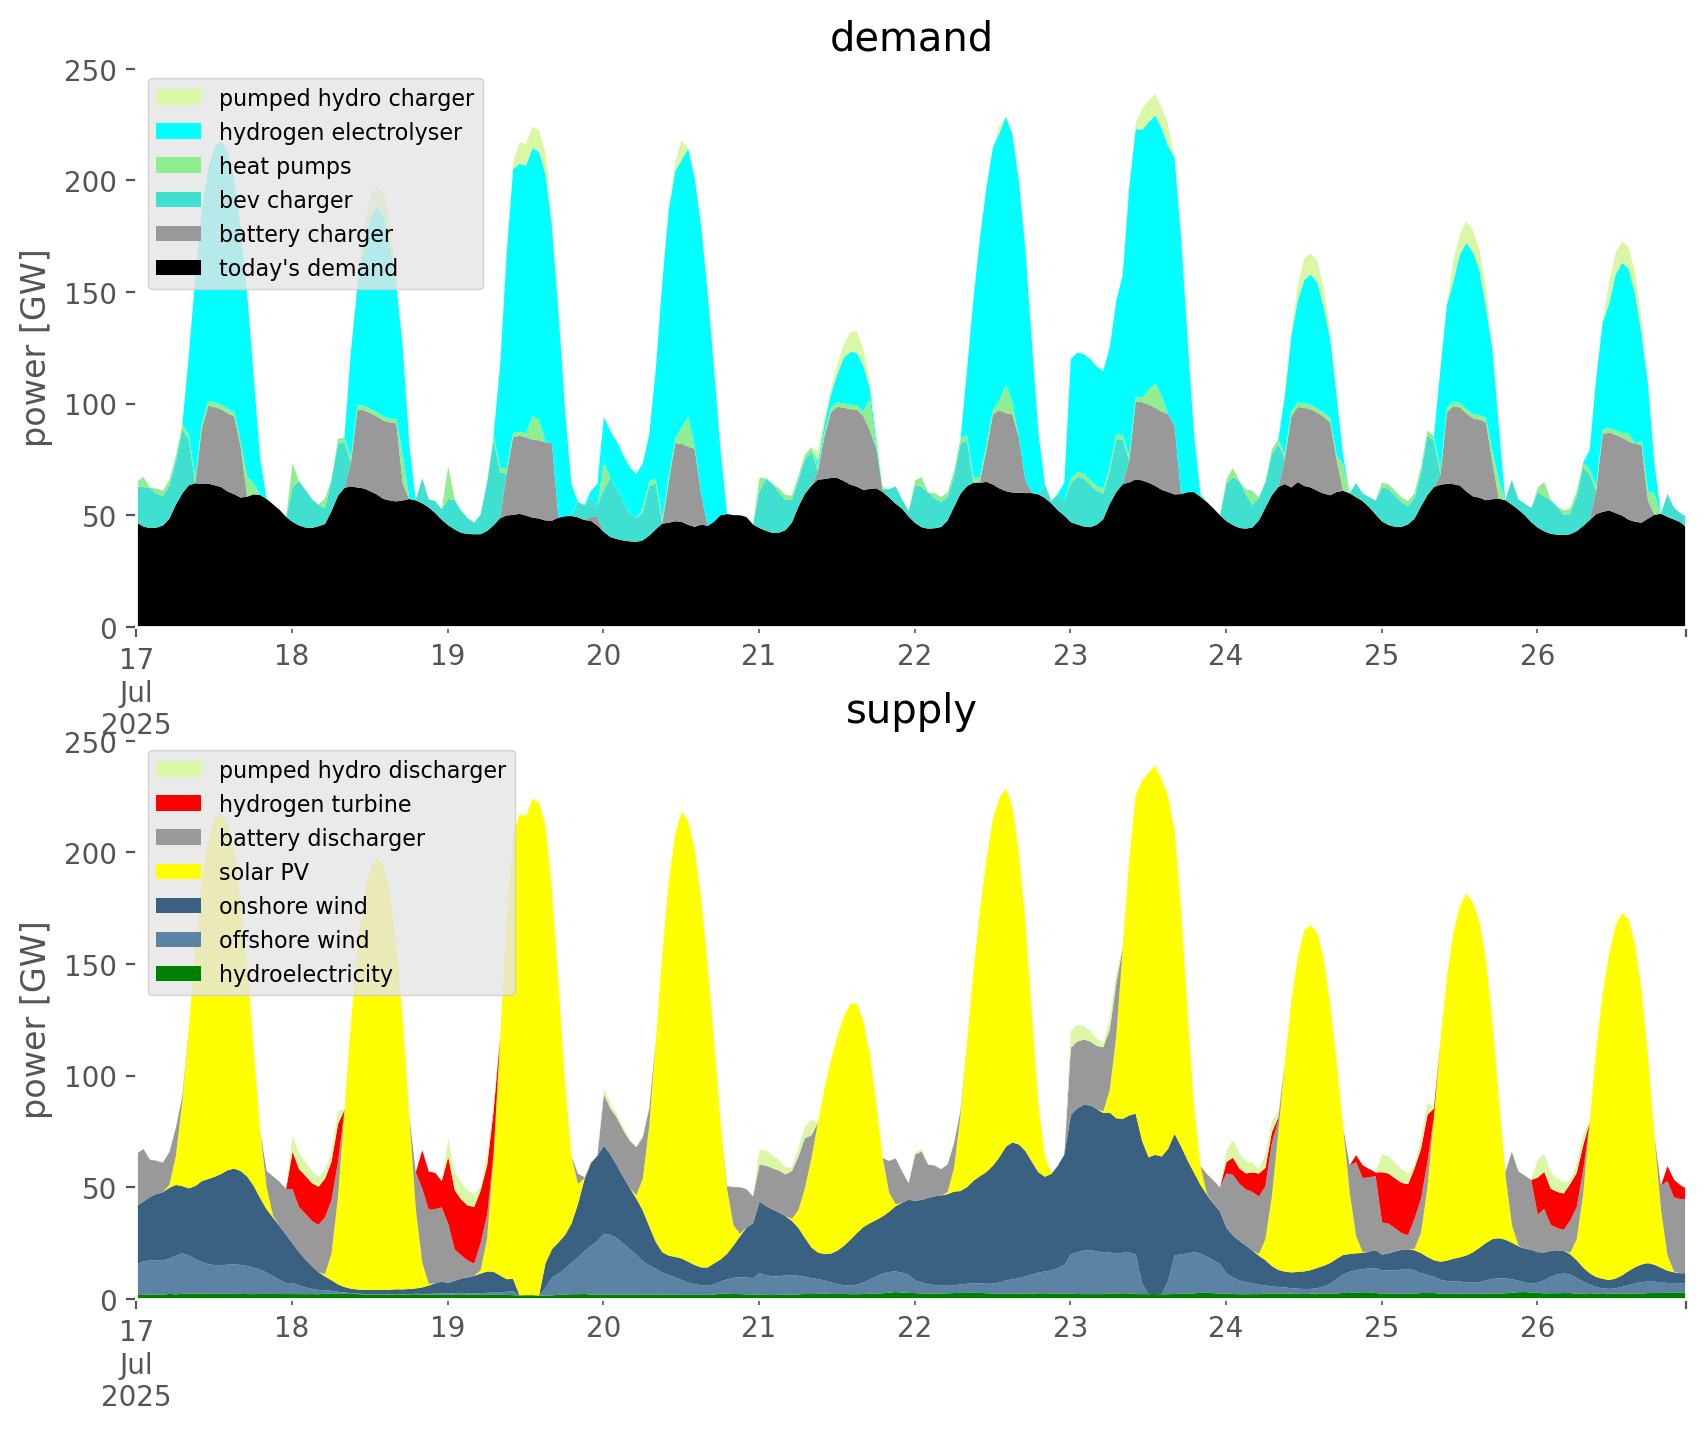This screenshot has height=1431, width=1706.
Task: Click the battery discharger legend swatch
Action: coord(180,838)
